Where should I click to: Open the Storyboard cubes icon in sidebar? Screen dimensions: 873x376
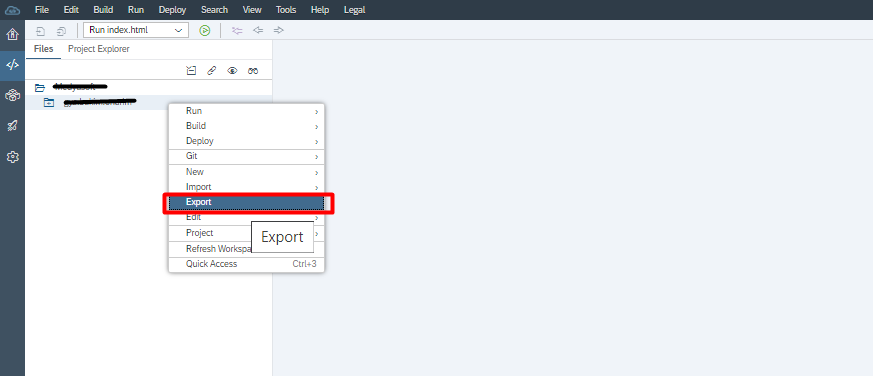[12, 95]
